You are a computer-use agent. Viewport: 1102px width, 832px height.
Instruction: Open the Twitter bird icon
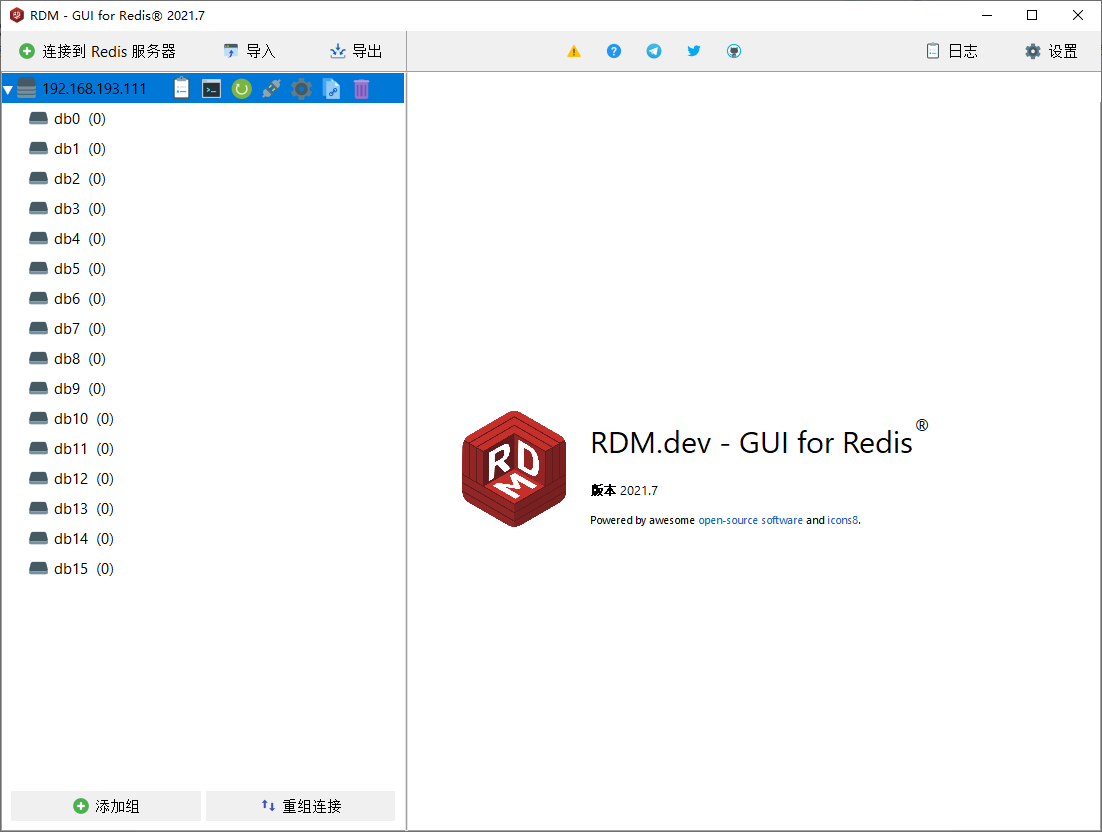pyautogui.click(x=694, y=51)
